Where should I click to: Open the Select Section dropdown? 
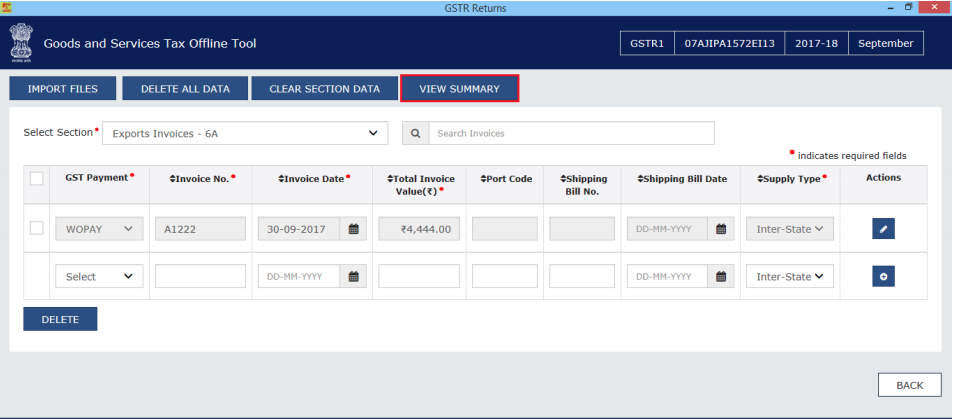click(245, 133)
